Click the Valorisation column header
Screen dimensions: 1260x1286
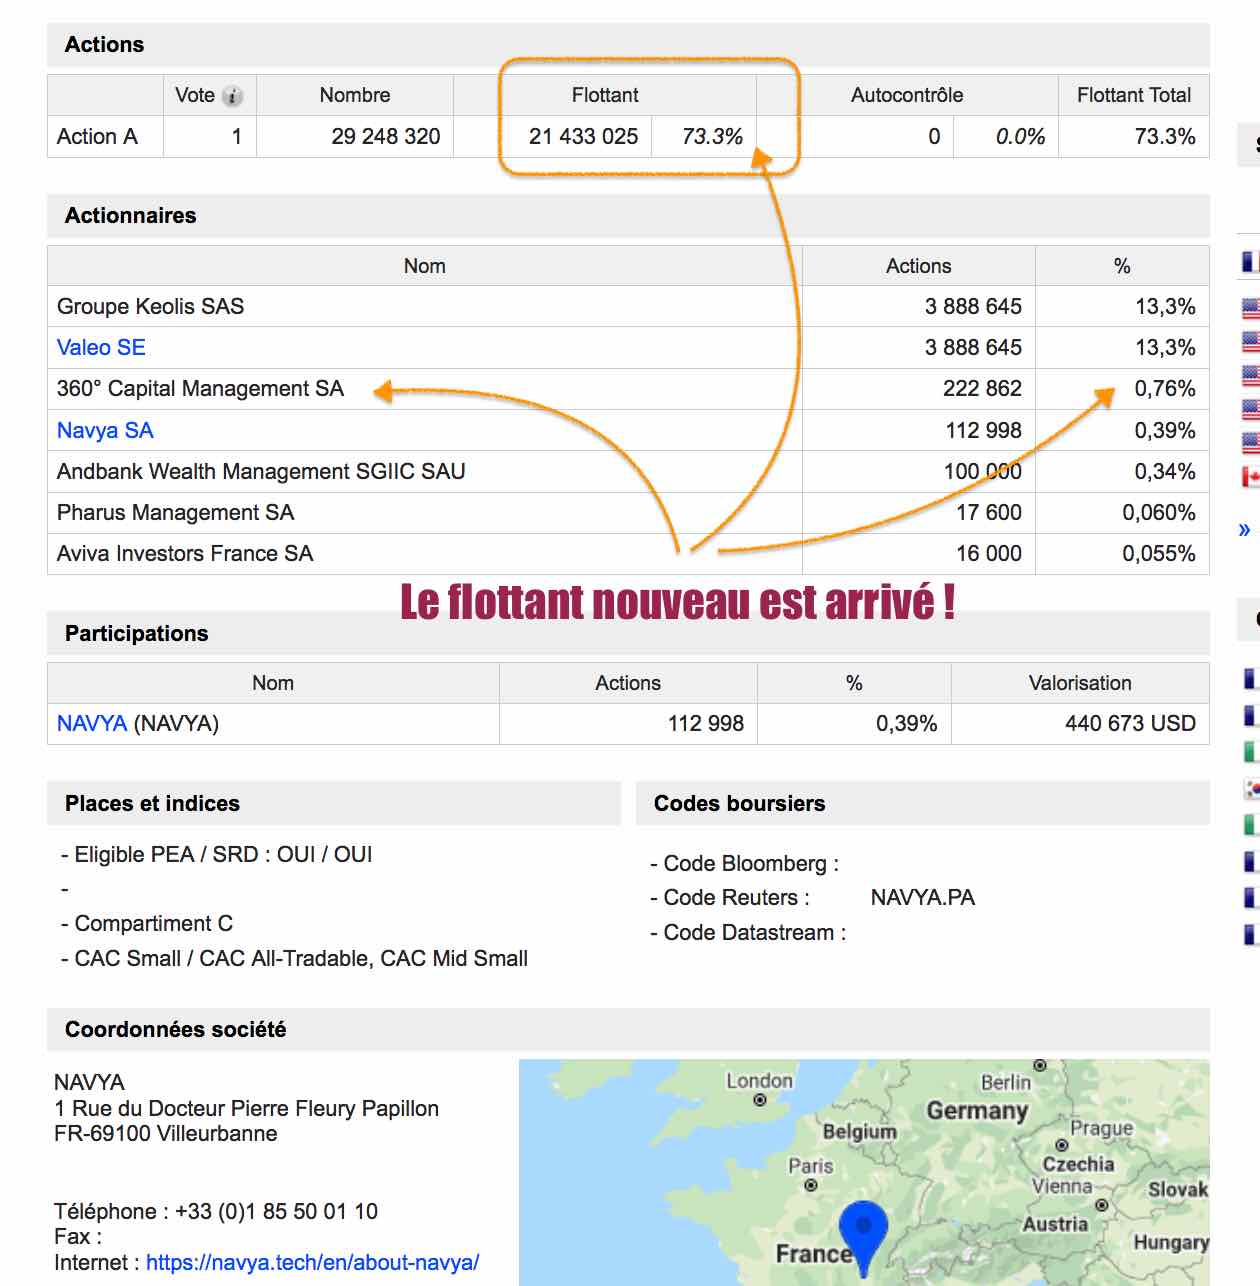point(1080,684)
